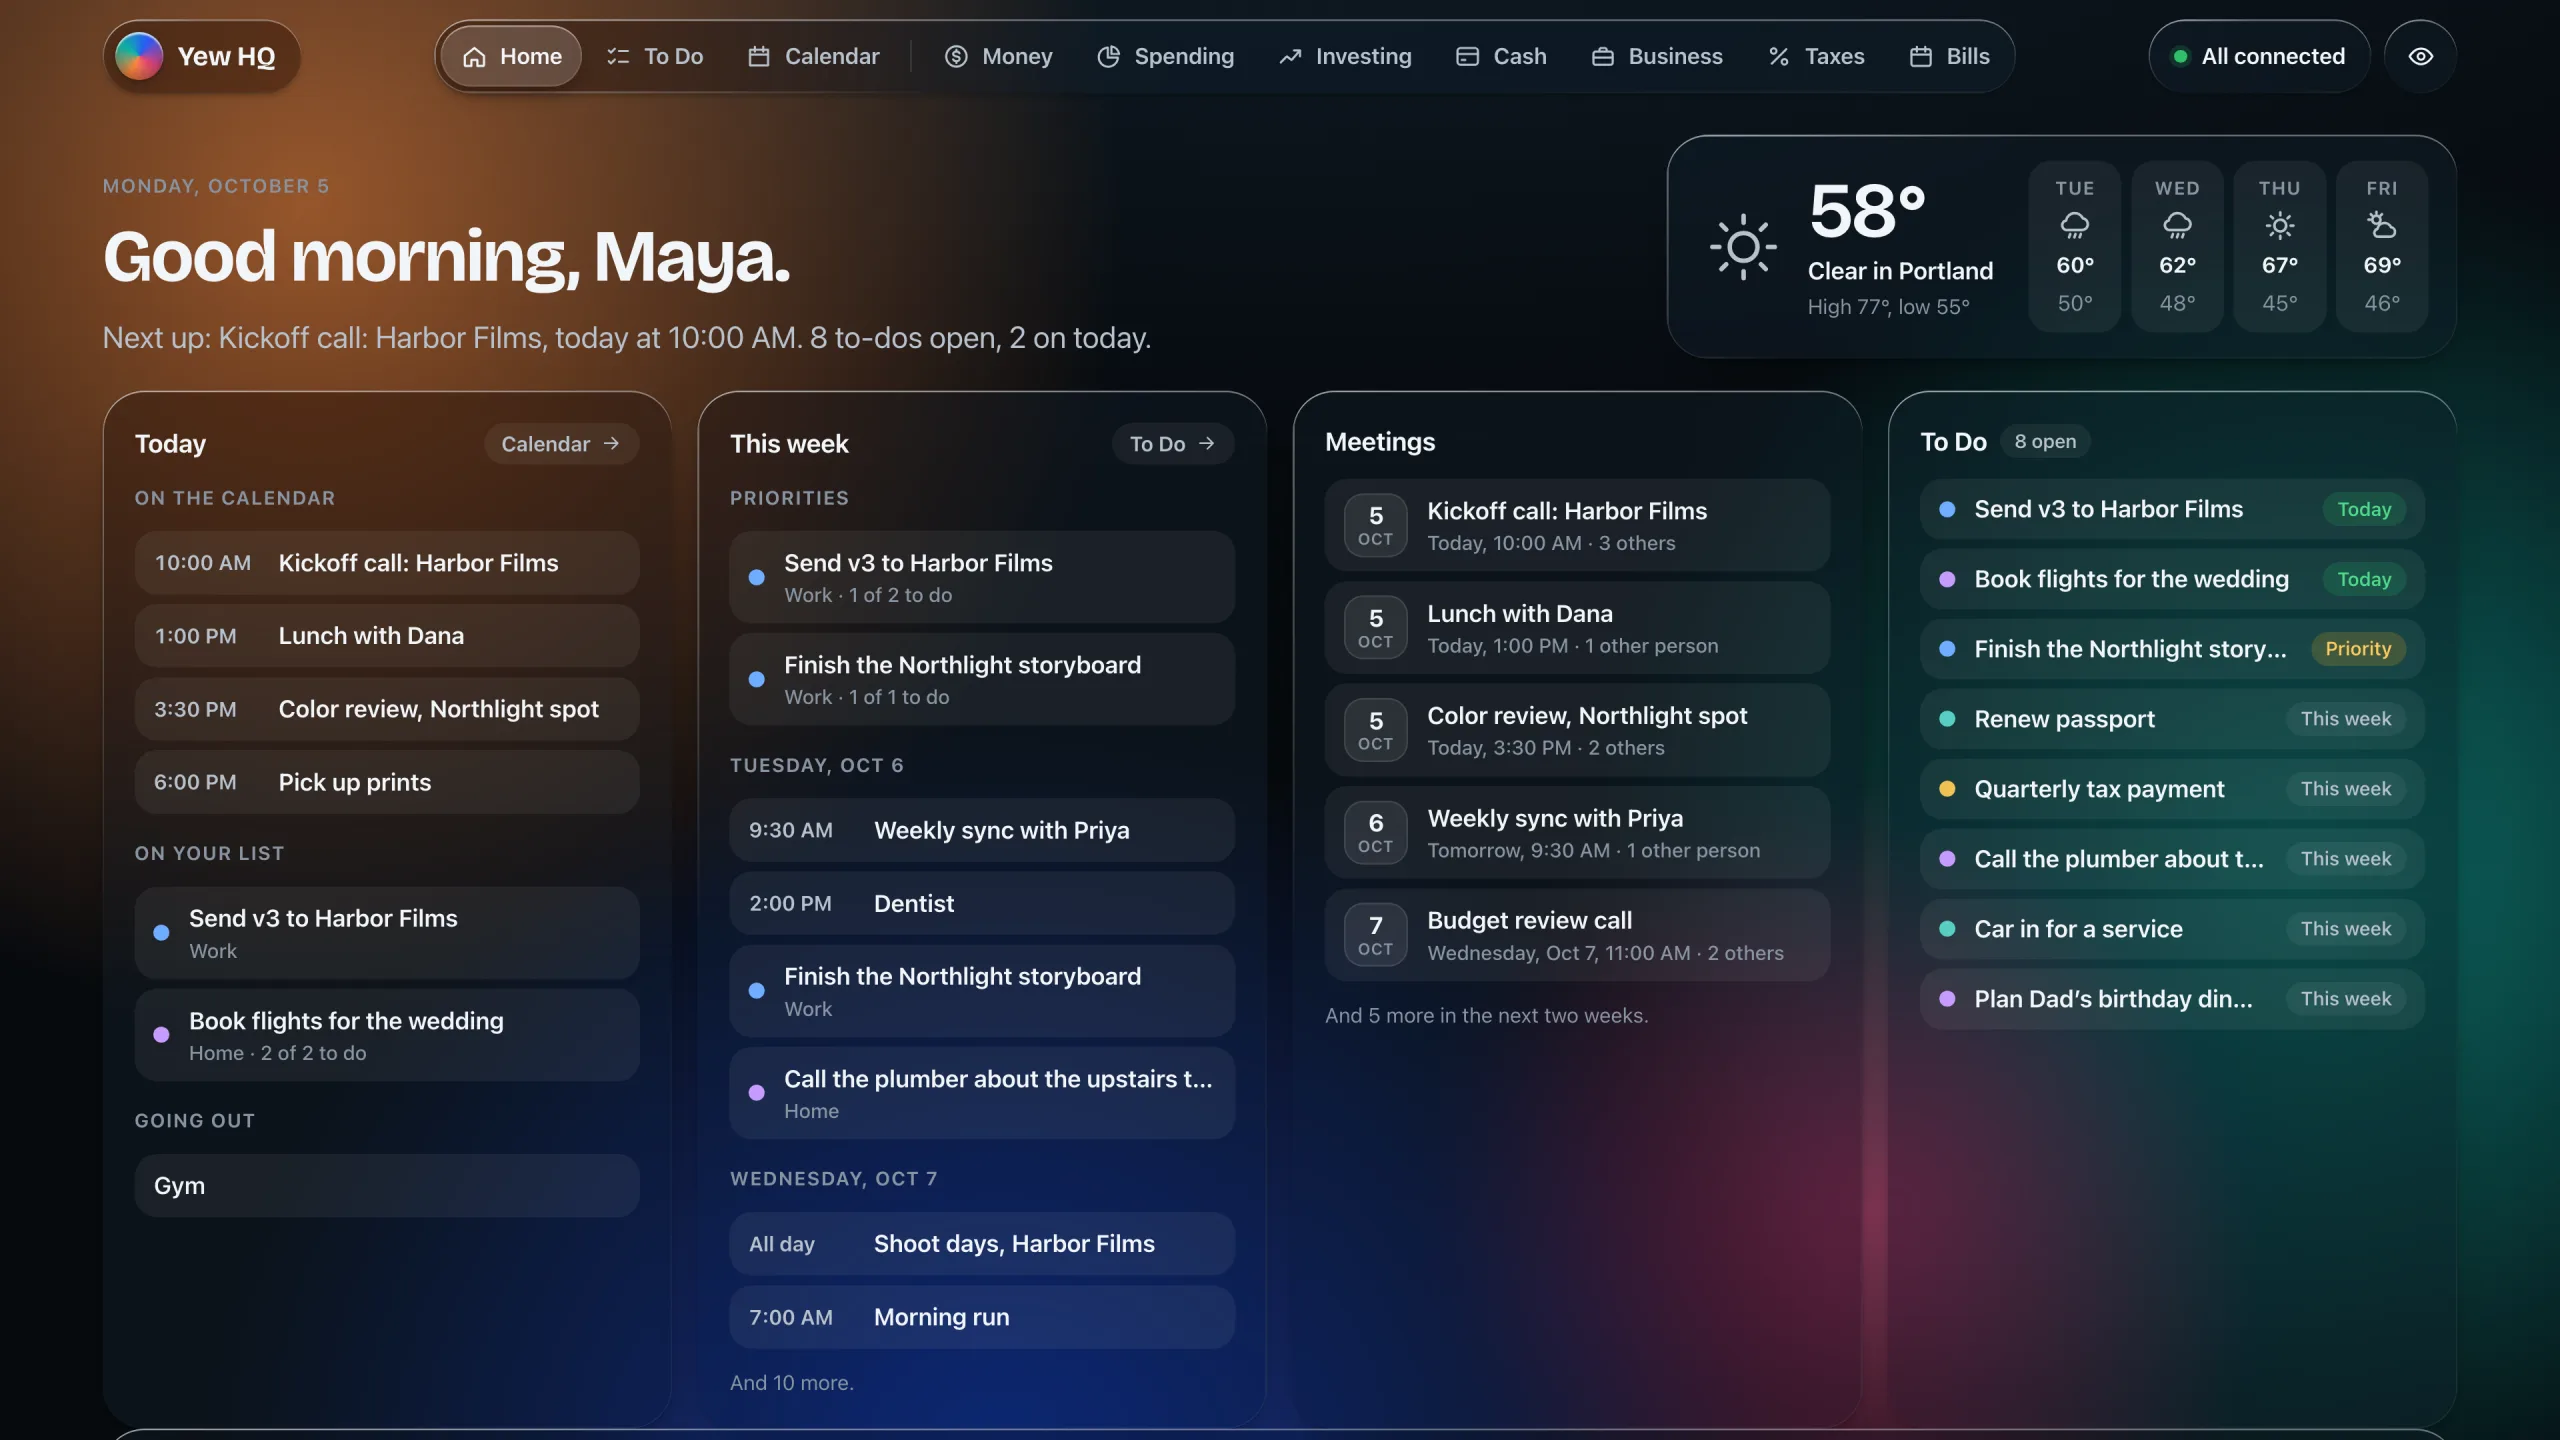This screenshot has width=2560, height=1440.
Task: Open To Do from This week card
Action: point(1172,443)
